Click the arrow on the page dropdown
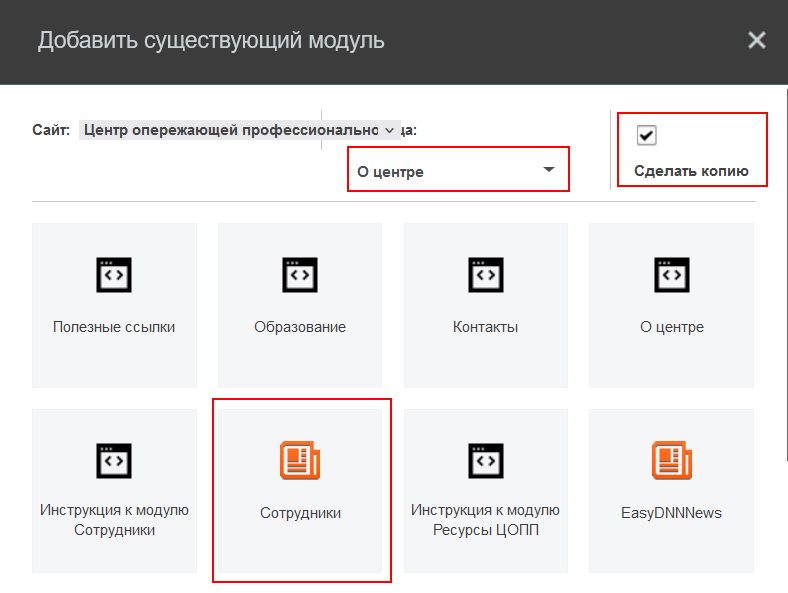Viewport: 788px width, 593px height. tap(548, 170)
